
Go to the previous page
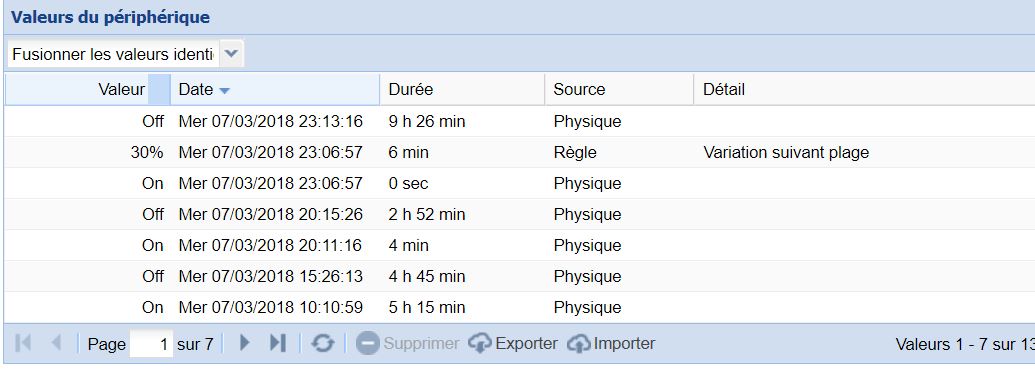coord(57,343)
